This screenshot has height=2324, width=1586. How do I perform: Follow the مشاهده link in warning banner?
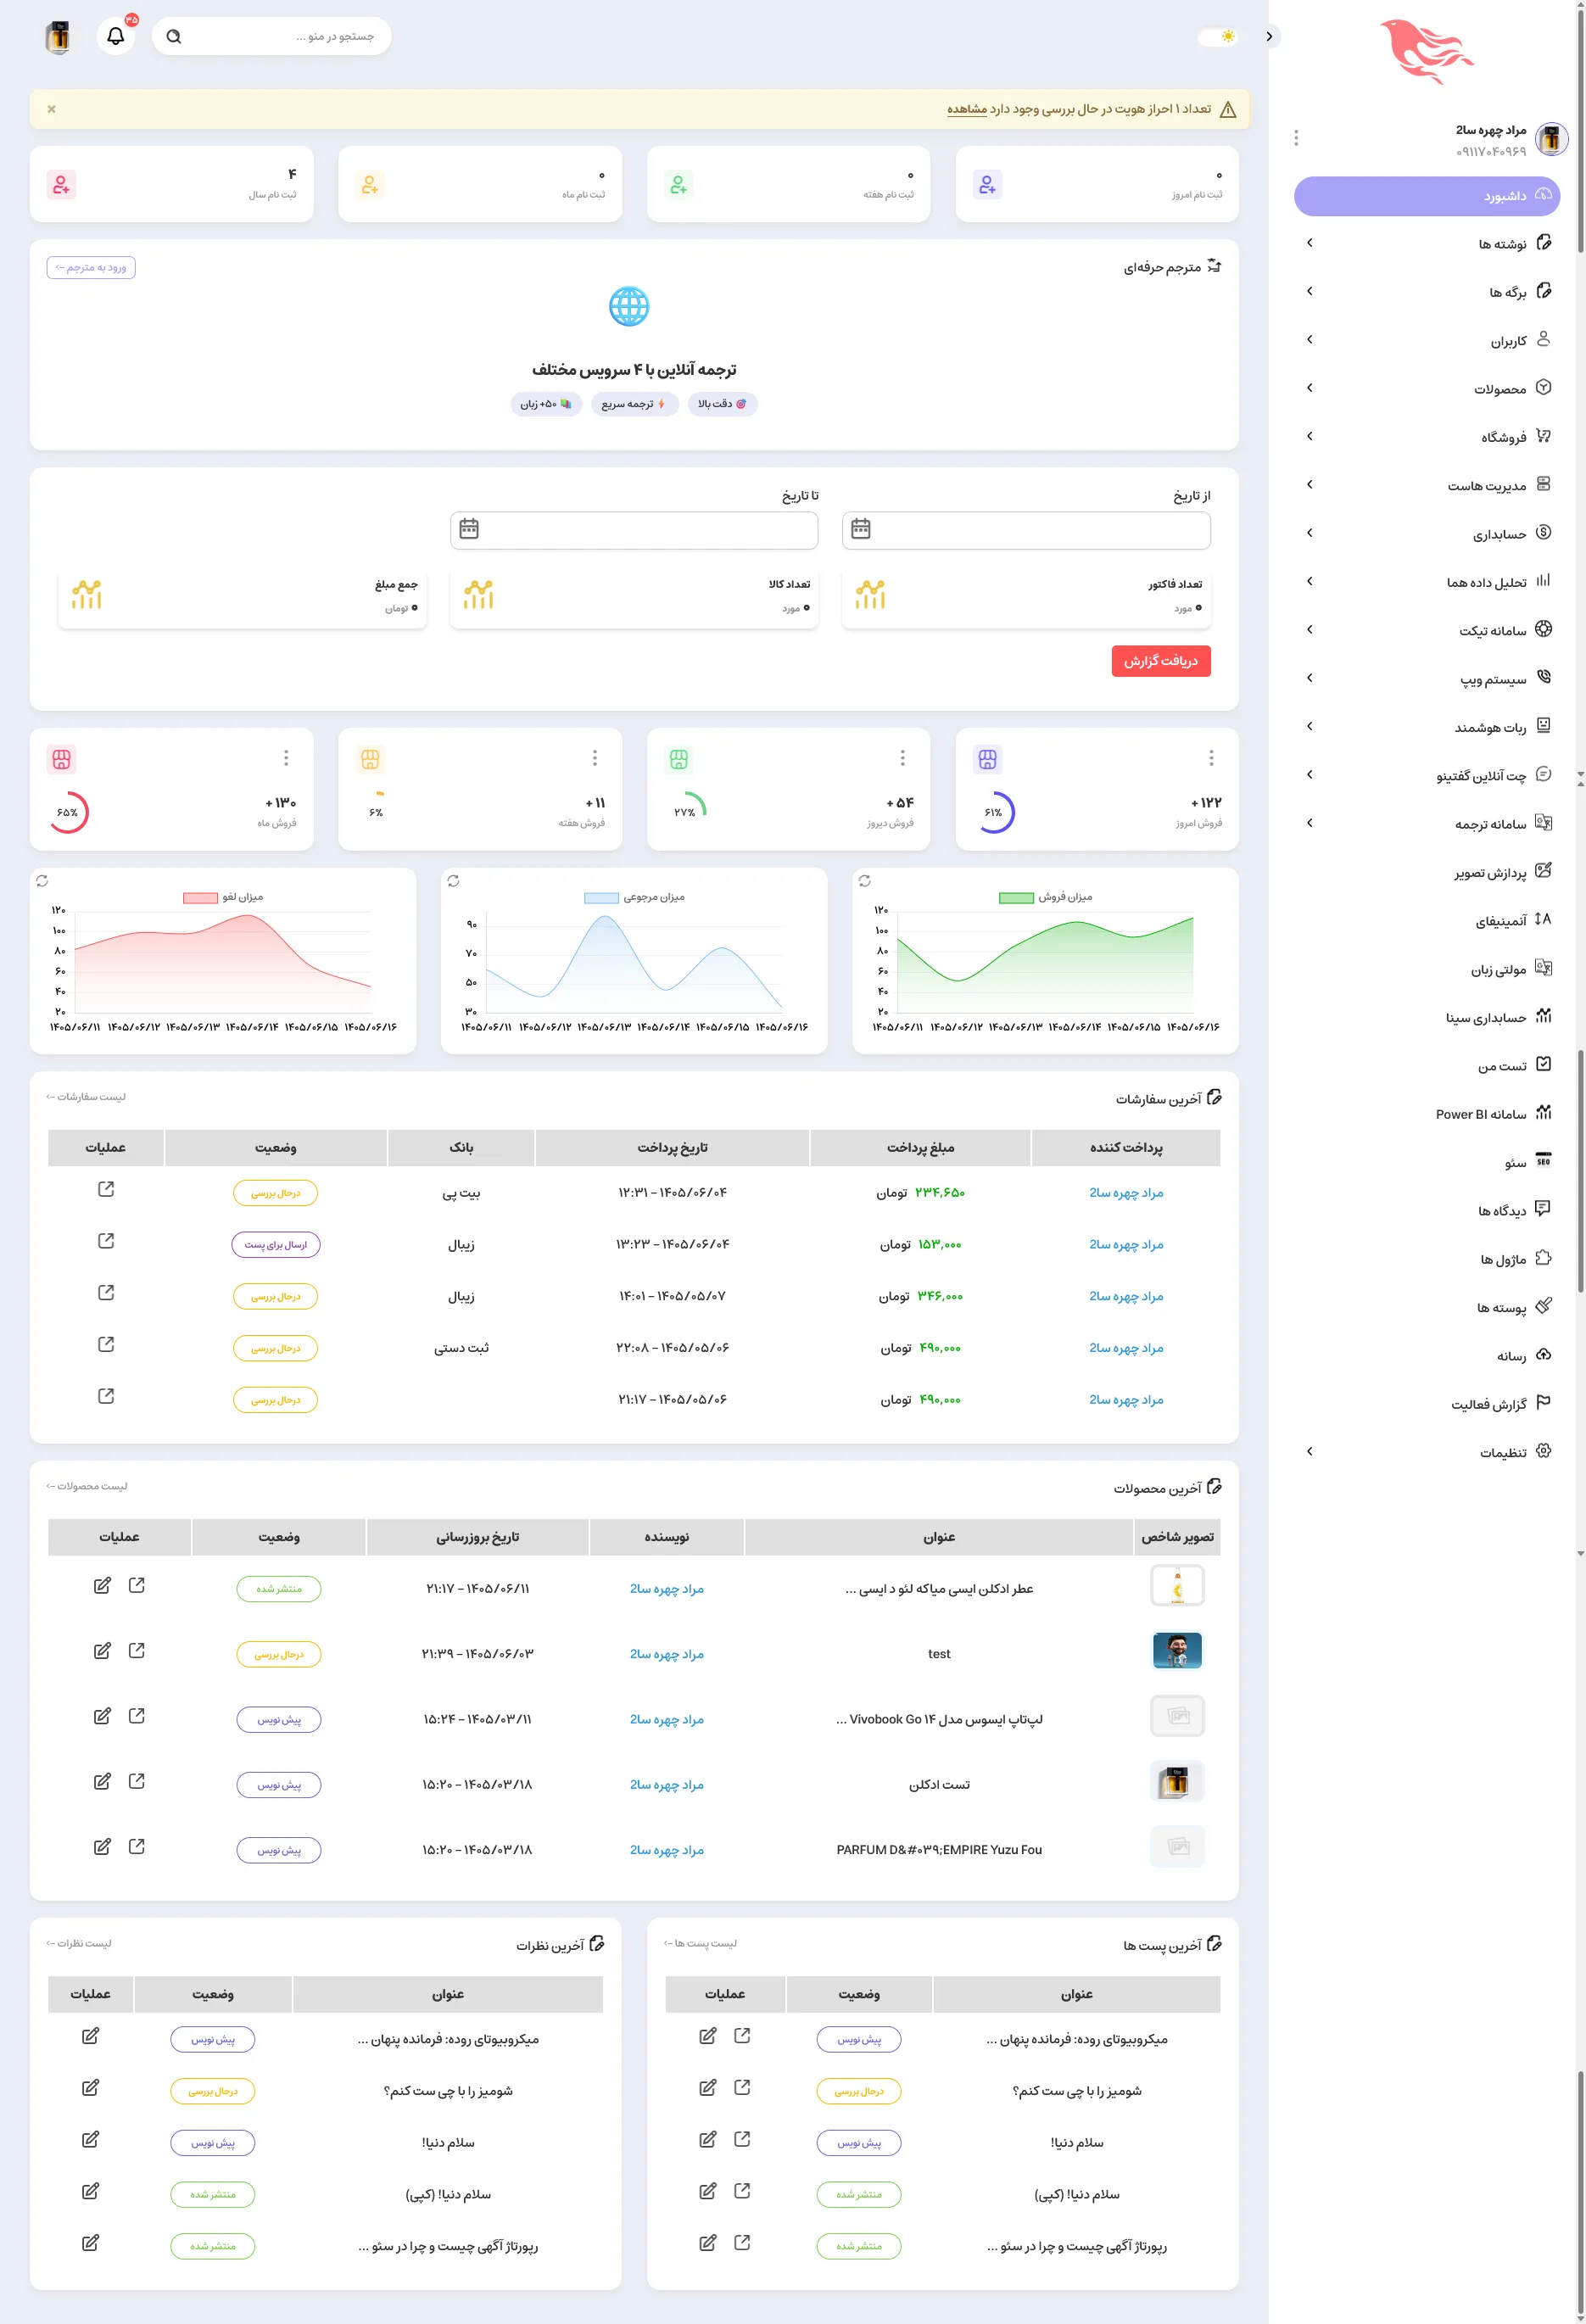pyautogui.click(x=967, y=109)
